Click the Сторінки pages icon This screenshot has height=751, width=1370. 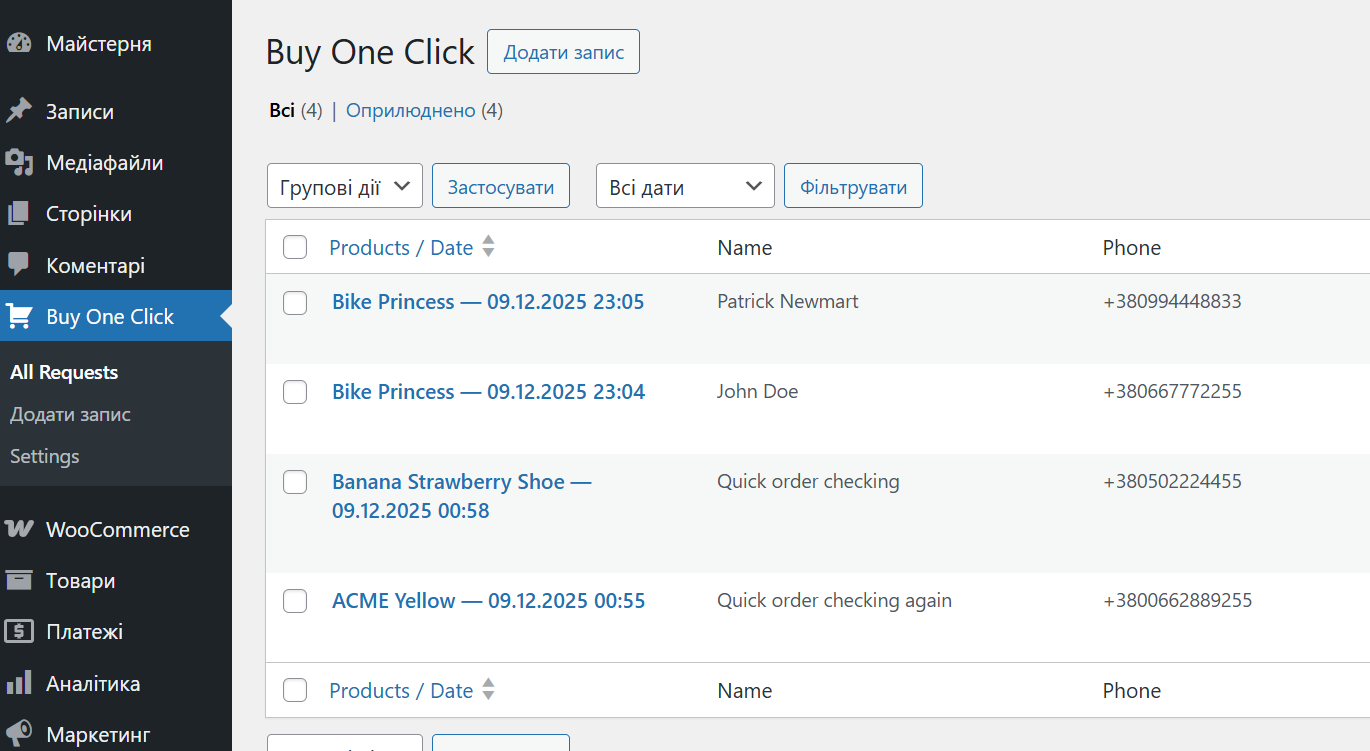pyautogui.click(x=18, y=214)
